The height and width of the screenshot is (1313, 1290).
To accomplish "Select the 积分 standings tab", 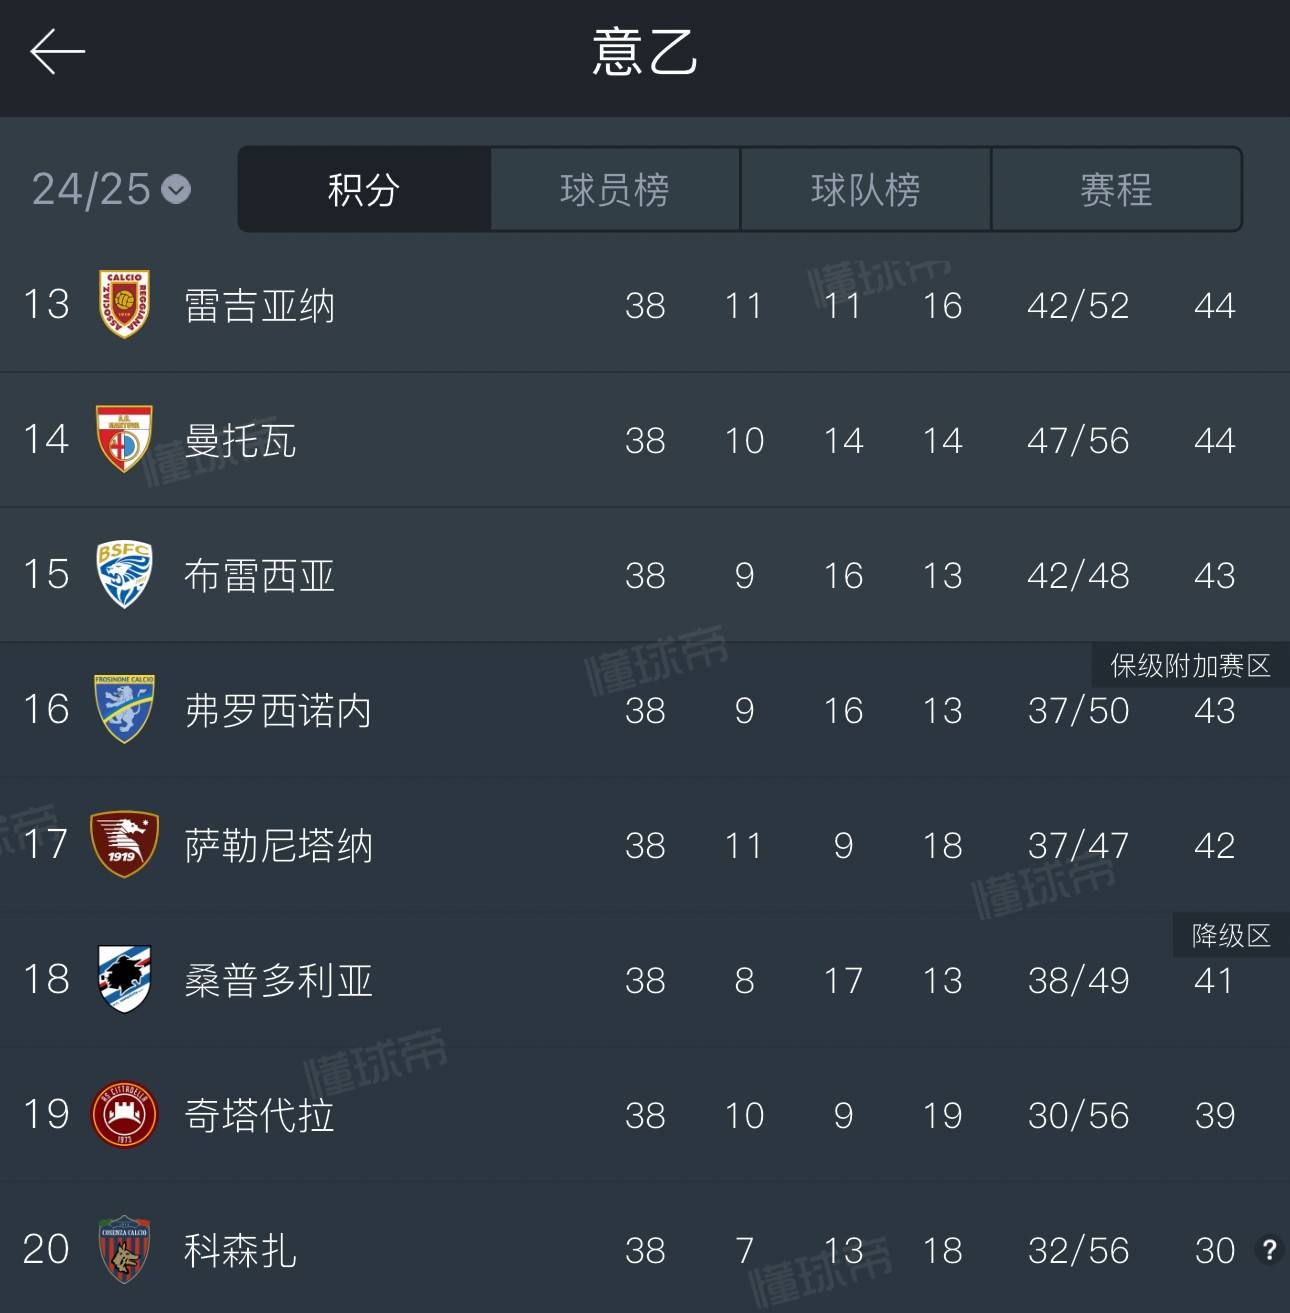I will [x=362, y=189].
